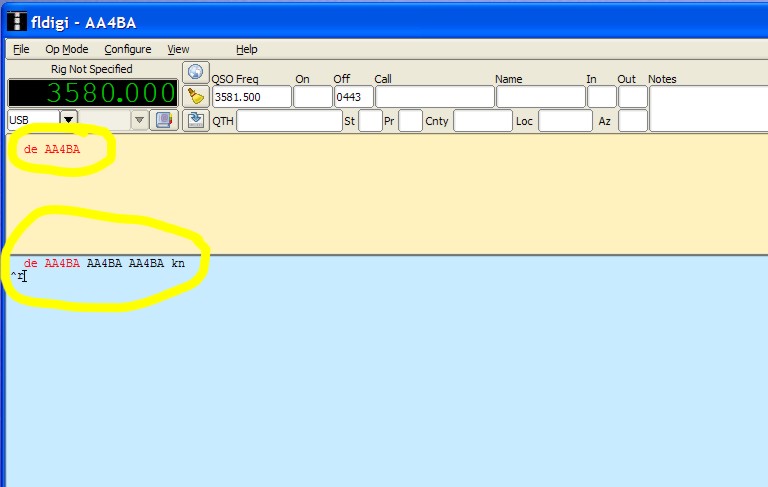Focus the Name input field
Viewport: 768px width, 487px height.
541,97
